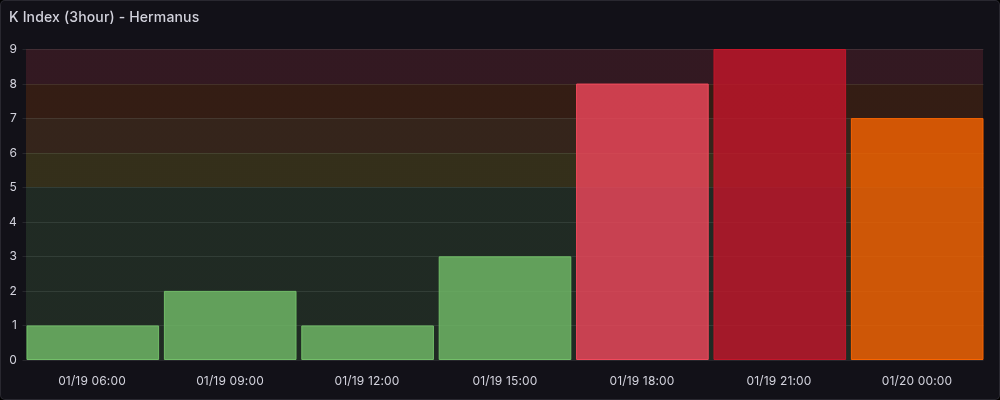Select the bar for 01/19 12:00
The height and width of the screenshot is (400, 1000).
[x=367, y=343]
